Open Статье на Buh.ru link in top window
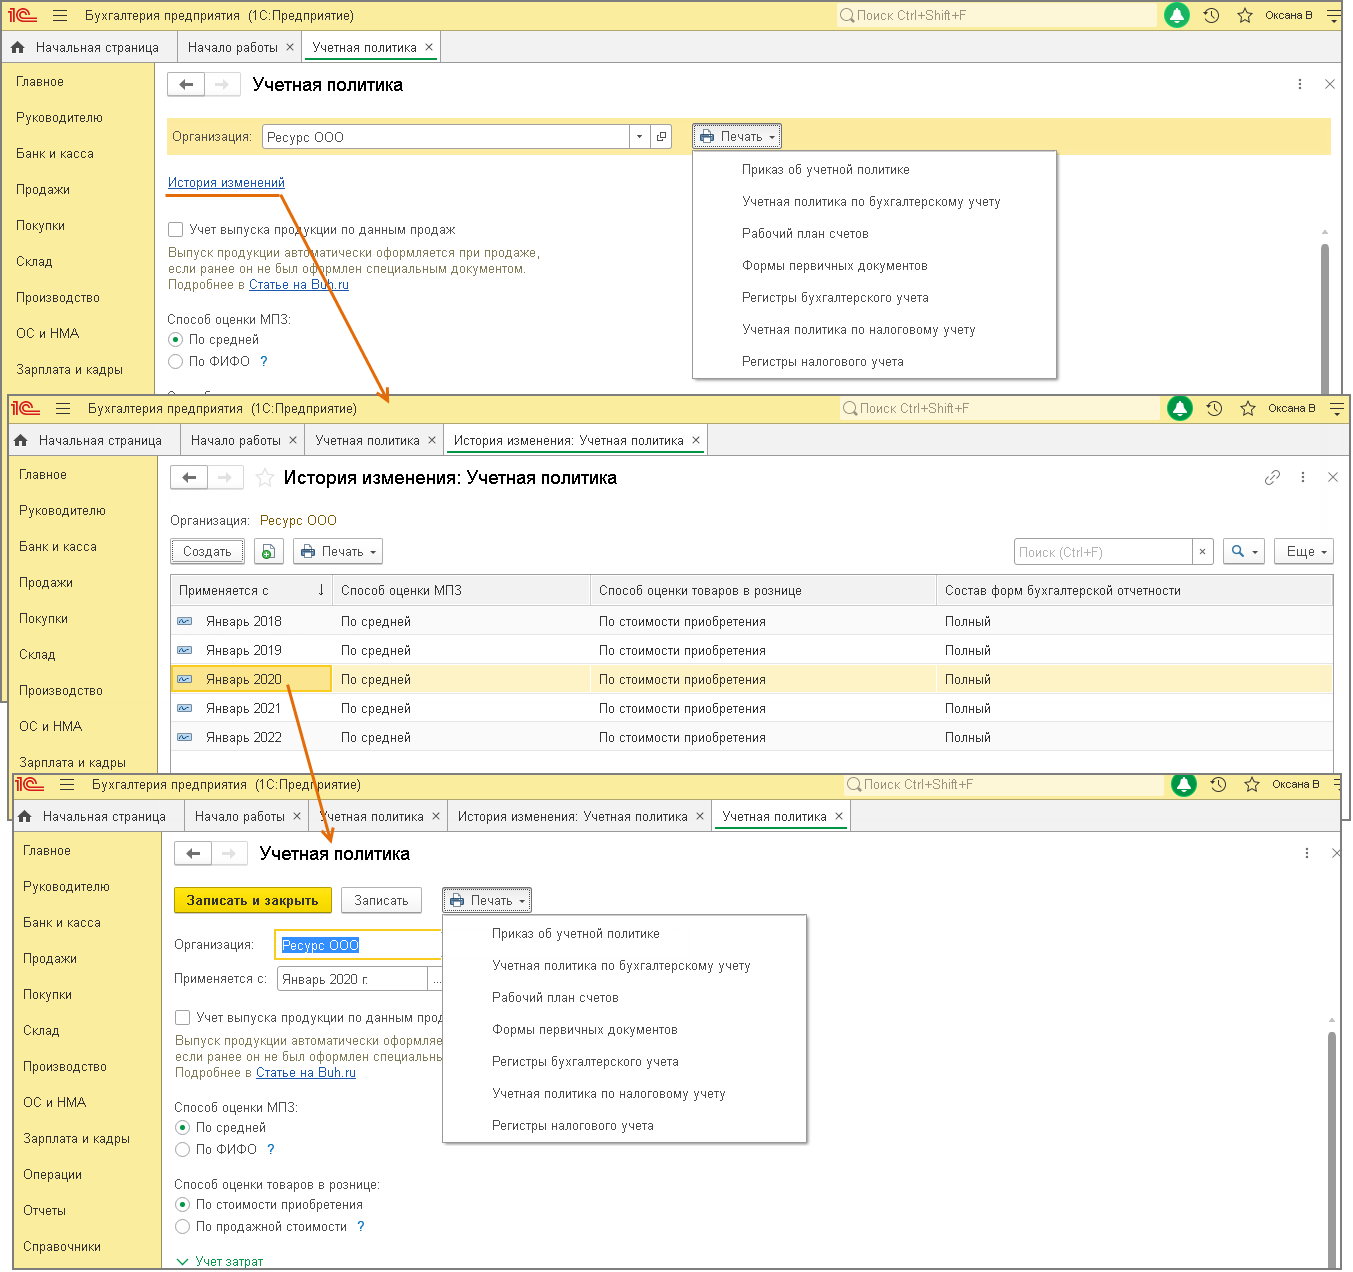The width and height of the screenshot is (1353, 1272). (299, 285)
